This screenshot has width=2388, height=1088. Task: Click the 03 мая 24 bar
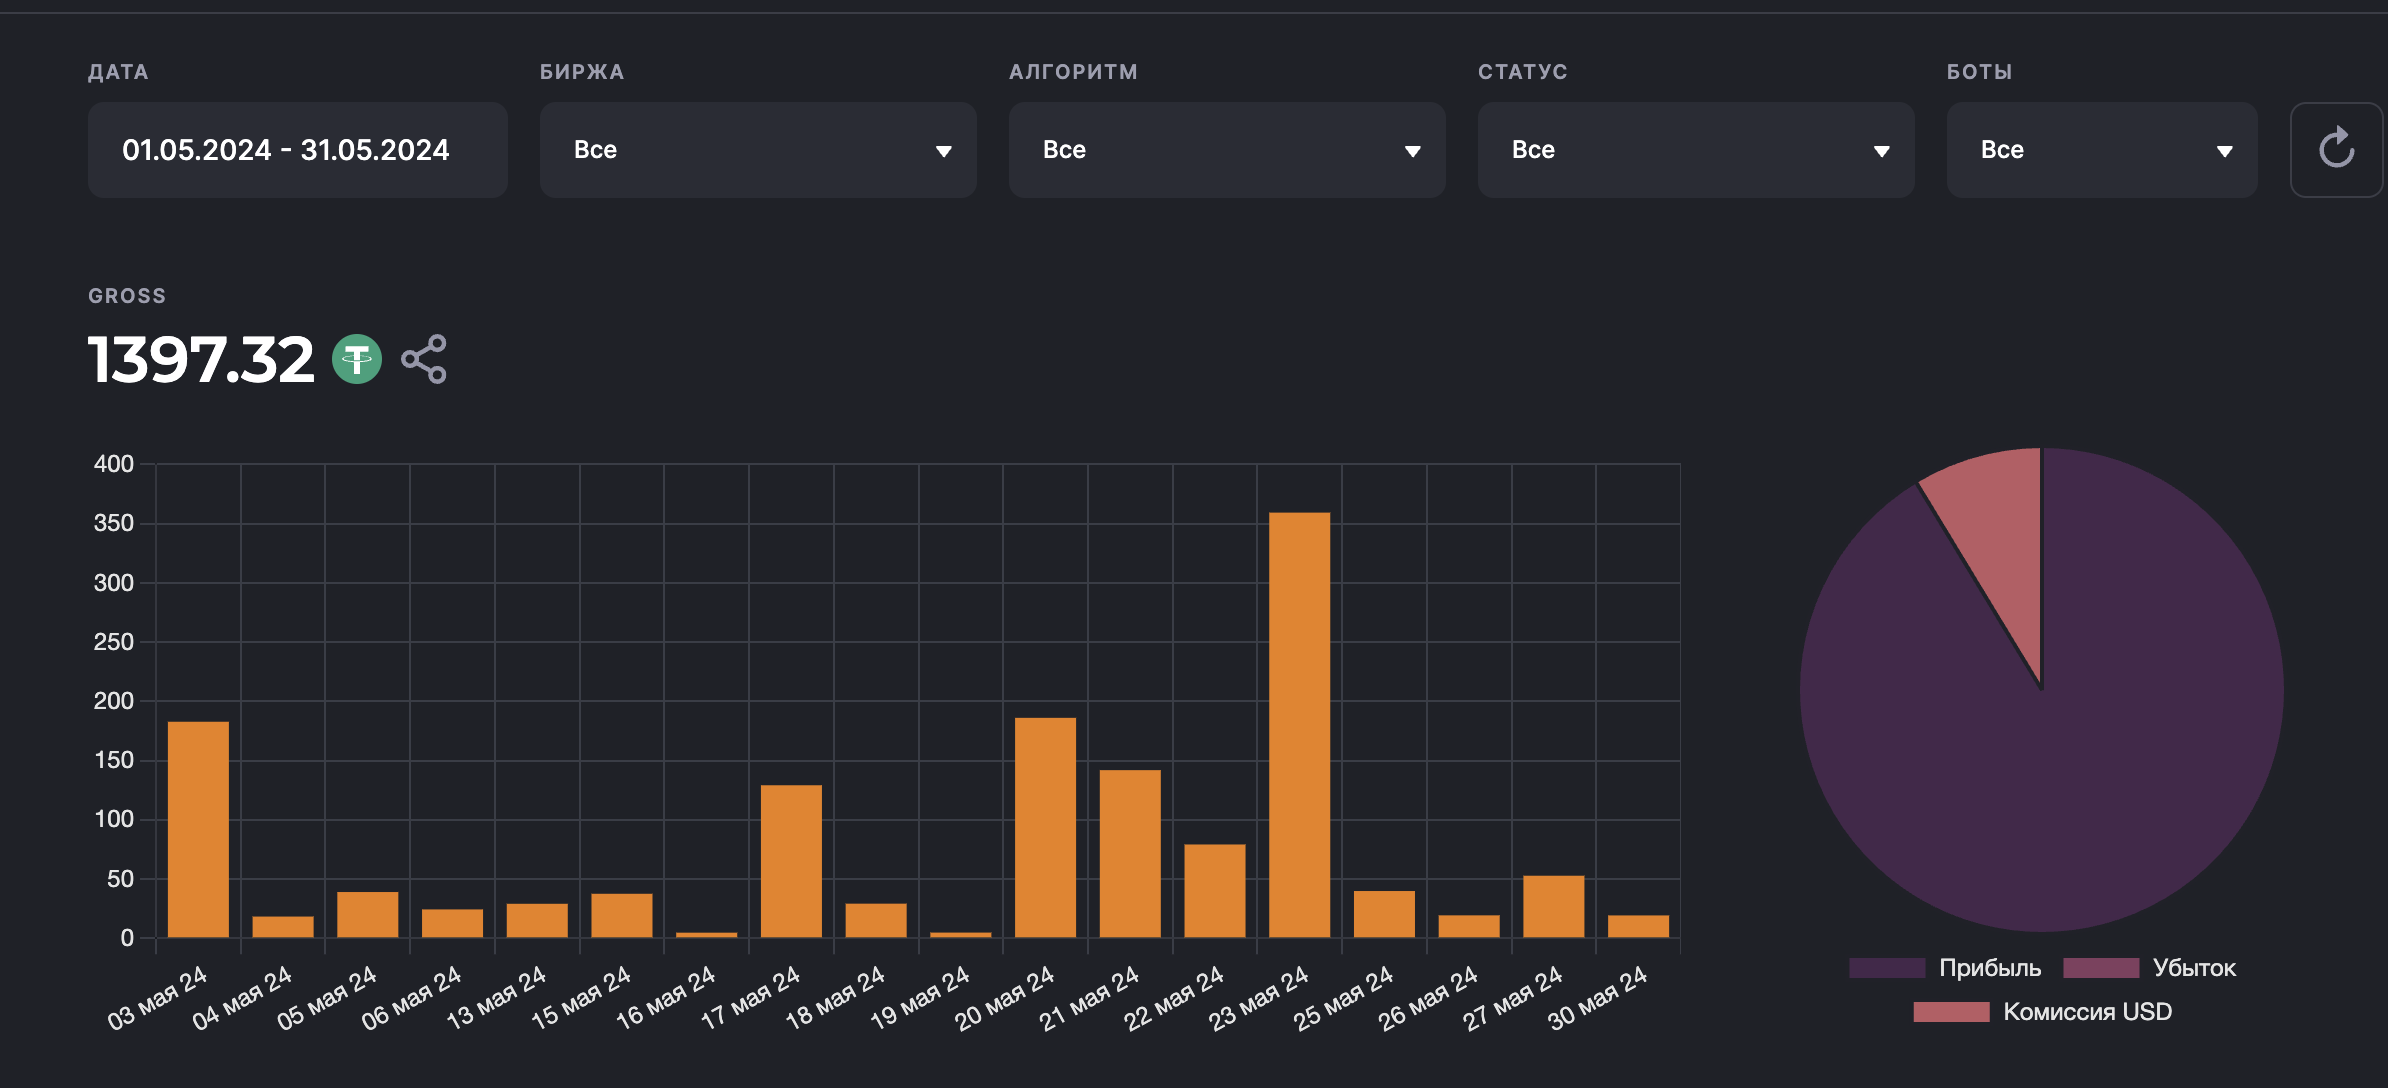point(198,830)
